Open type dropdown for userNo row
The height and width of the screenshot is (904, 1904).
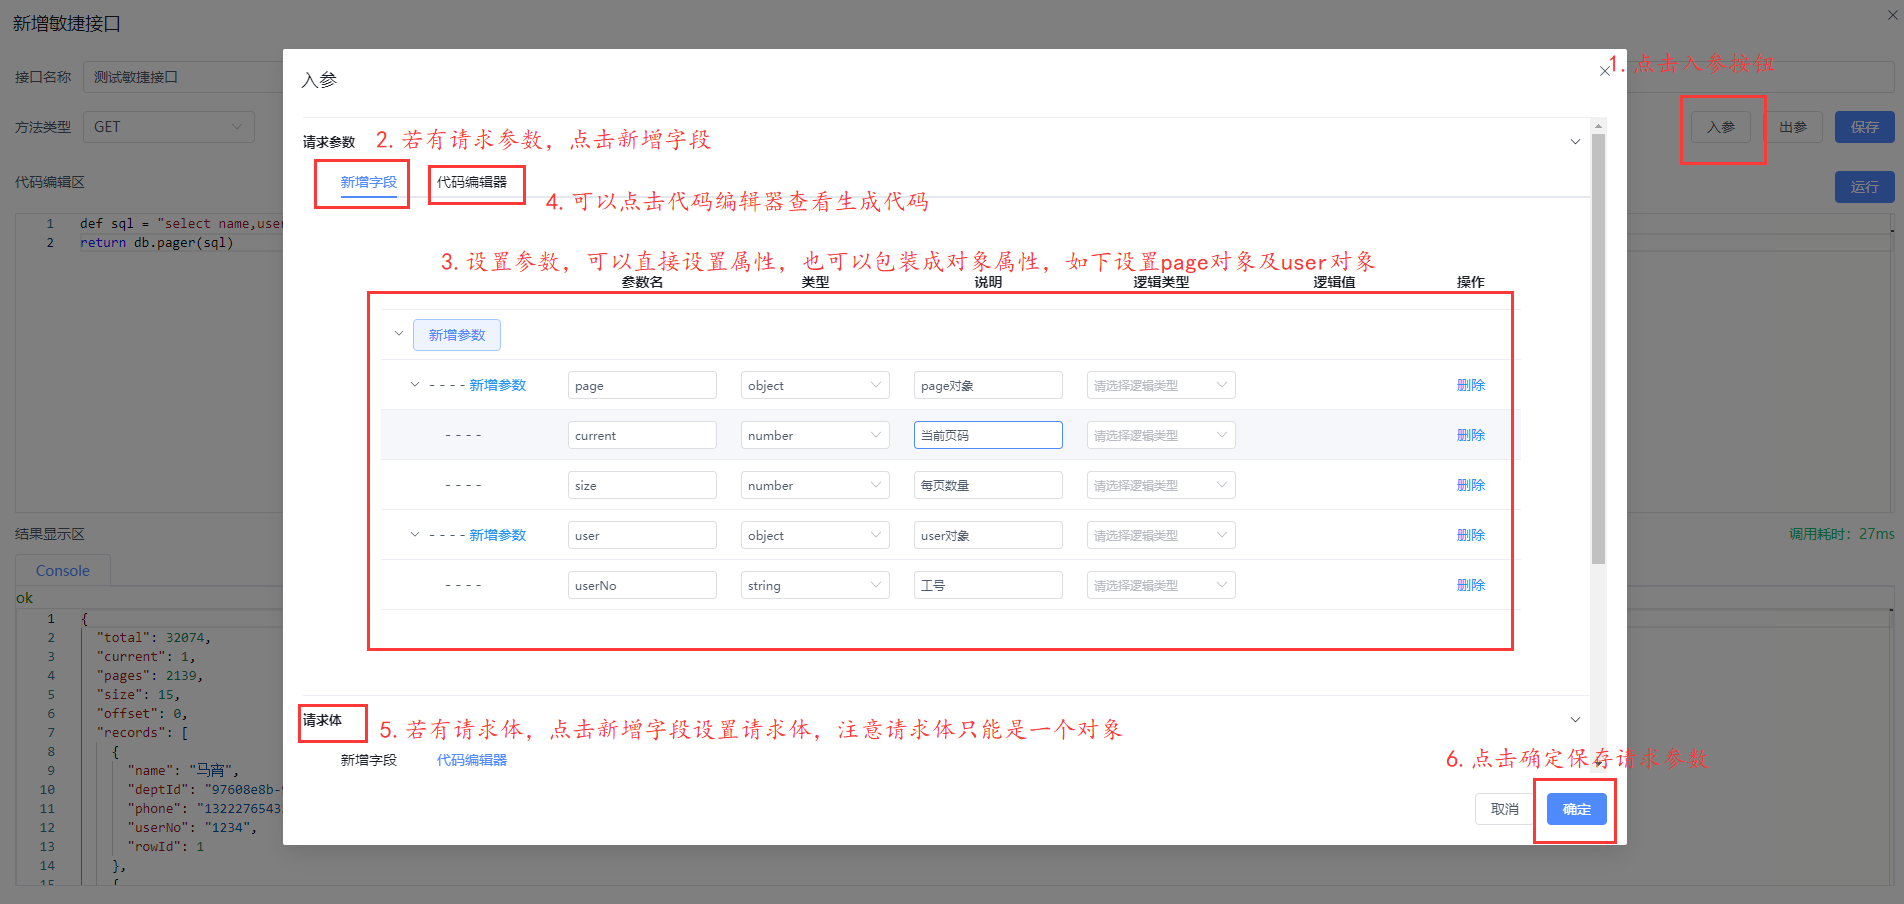coord(815,585)
